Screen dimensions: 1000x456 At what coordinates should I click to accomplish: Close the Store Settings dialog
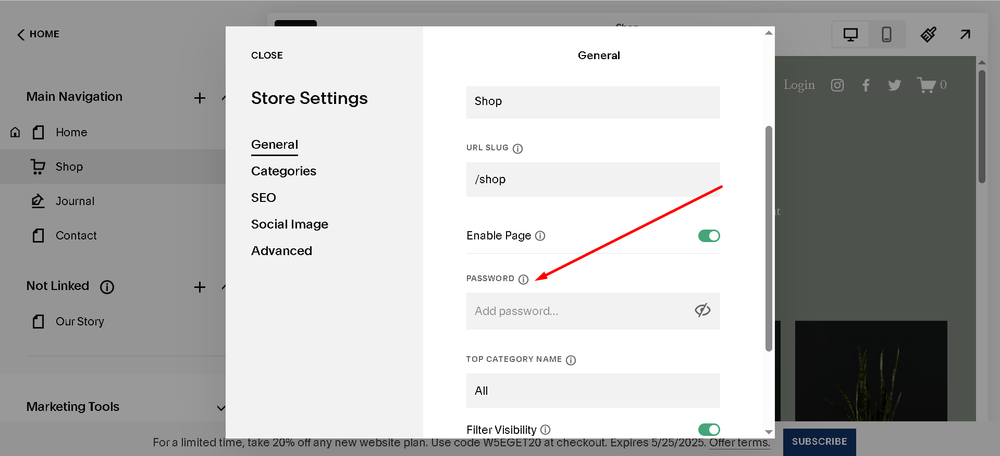[x=267, y=55]
